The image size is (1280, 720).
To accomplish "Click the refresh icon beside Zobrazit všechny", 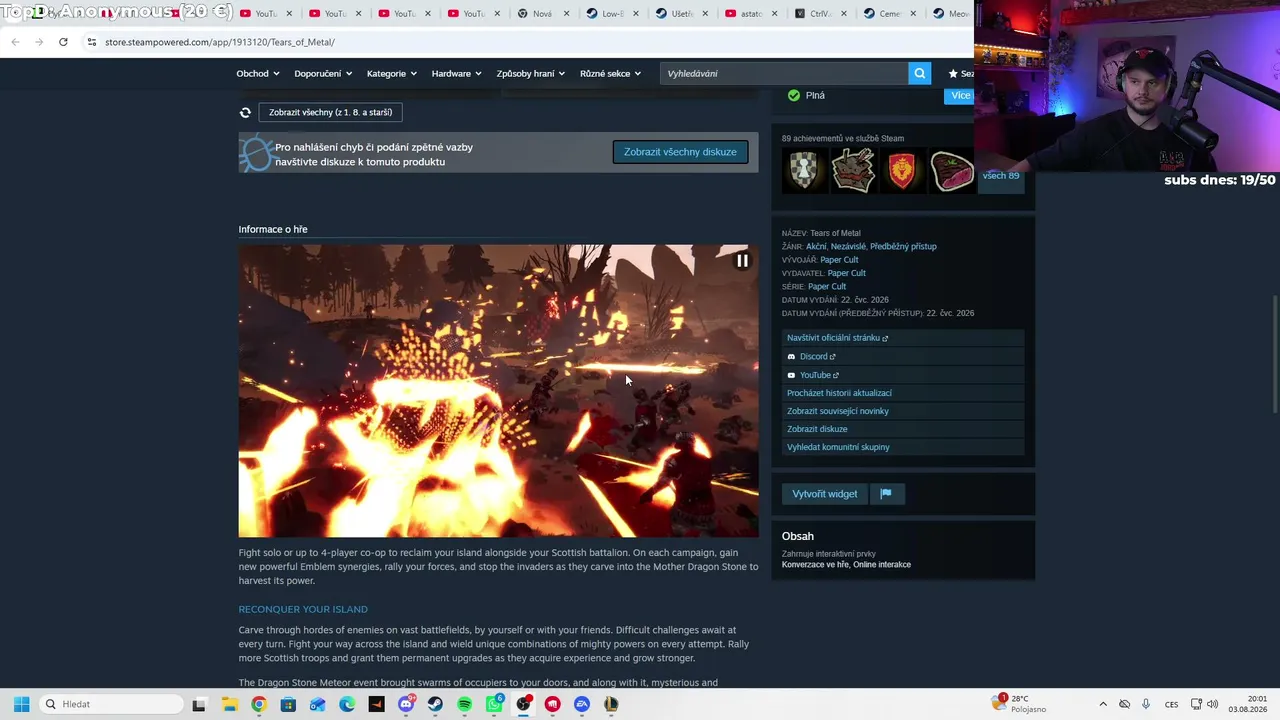I will 245,113.
